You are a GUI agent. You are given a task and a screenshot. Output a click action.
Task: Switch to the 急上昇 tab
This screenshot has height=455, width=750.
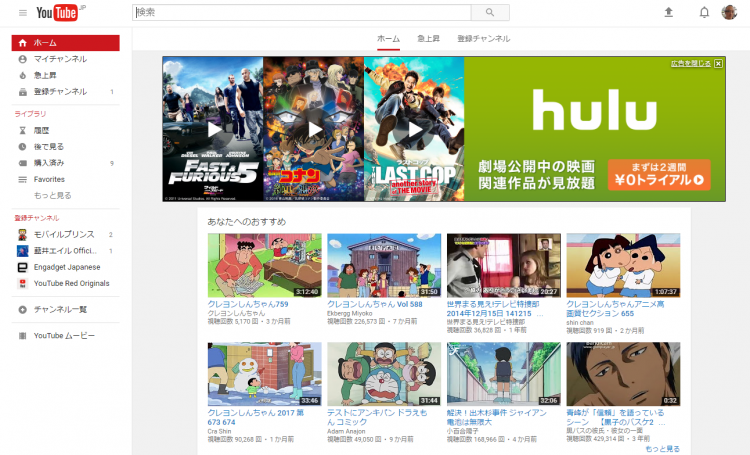pyautogui.click(x=428, y=39)
